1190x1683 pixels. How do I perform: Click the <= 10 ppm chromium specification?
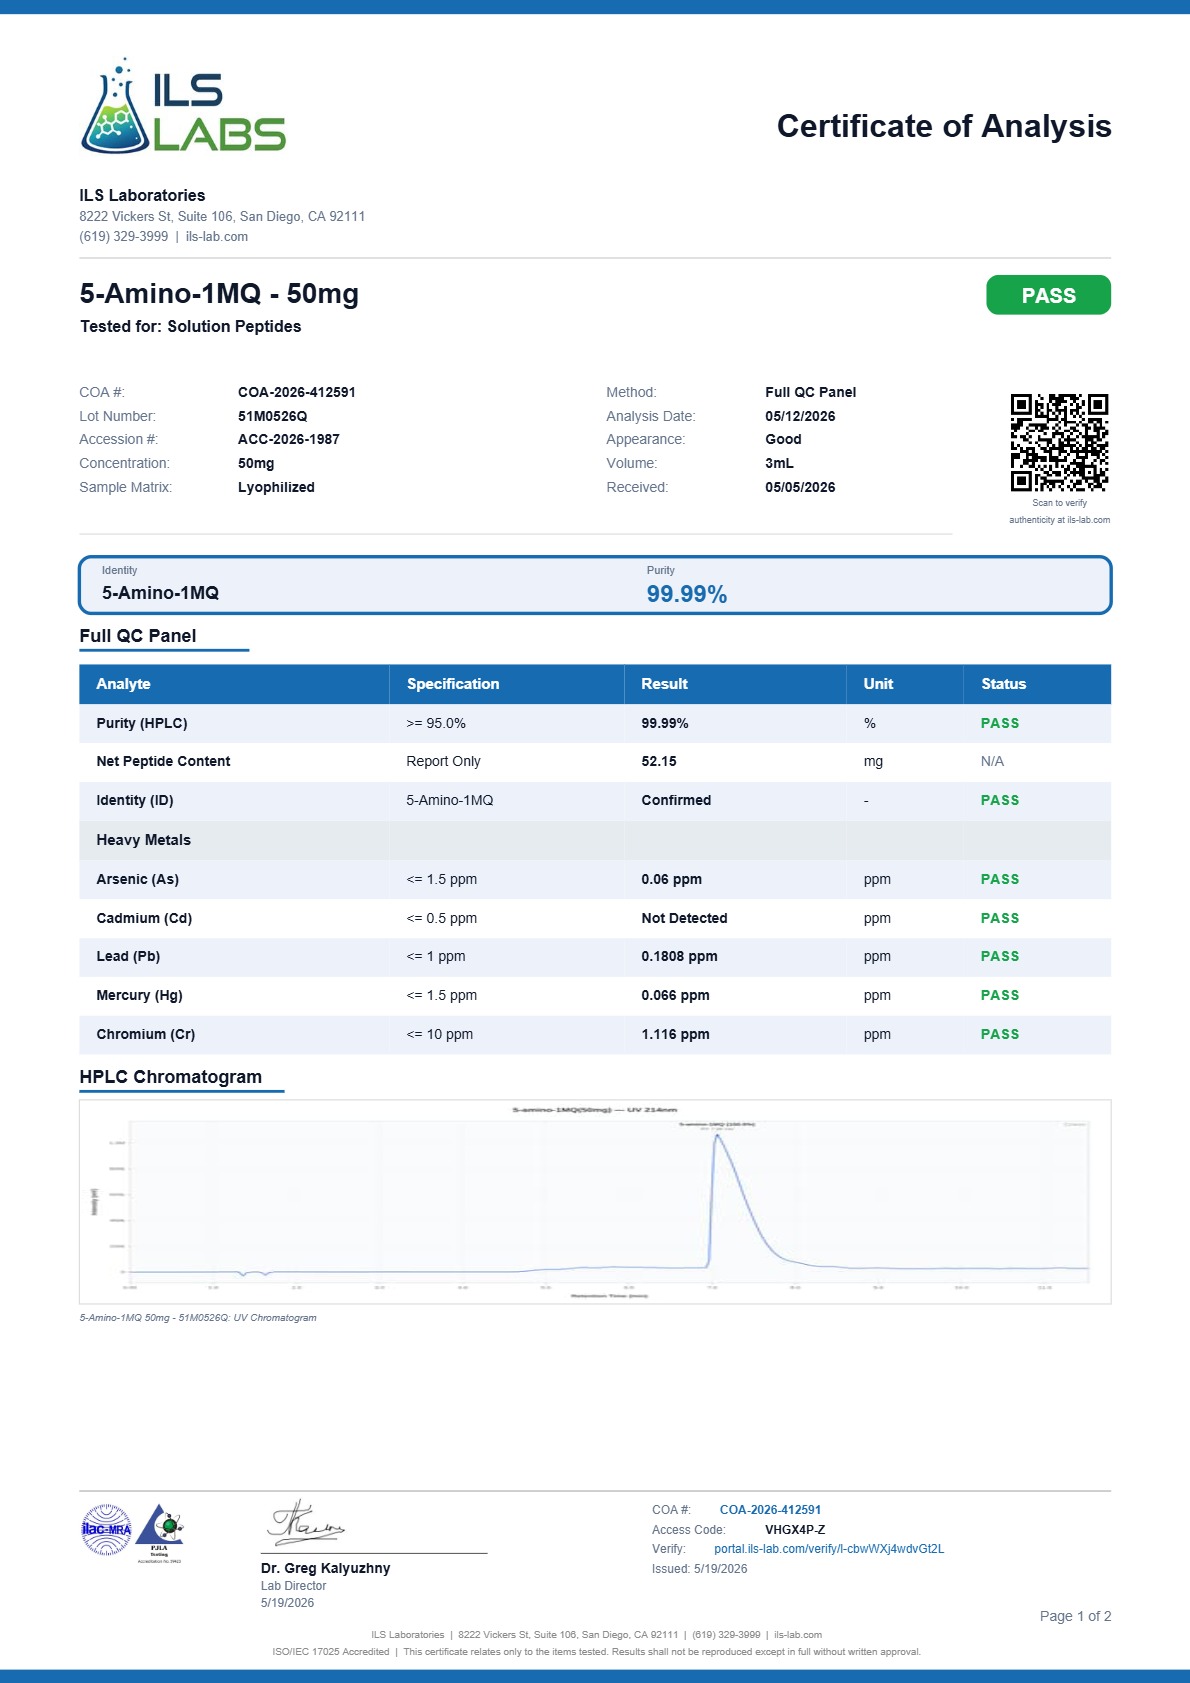tap(440, 1034)
